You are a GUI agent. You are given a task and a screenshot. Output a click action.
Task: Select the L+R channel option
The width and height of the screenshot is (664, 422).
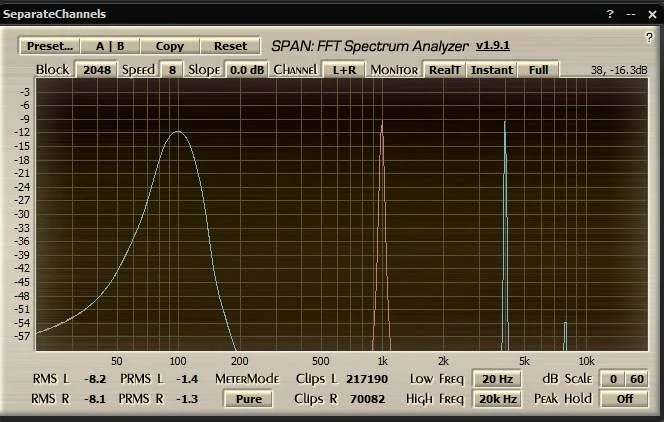tap(343, 70)
